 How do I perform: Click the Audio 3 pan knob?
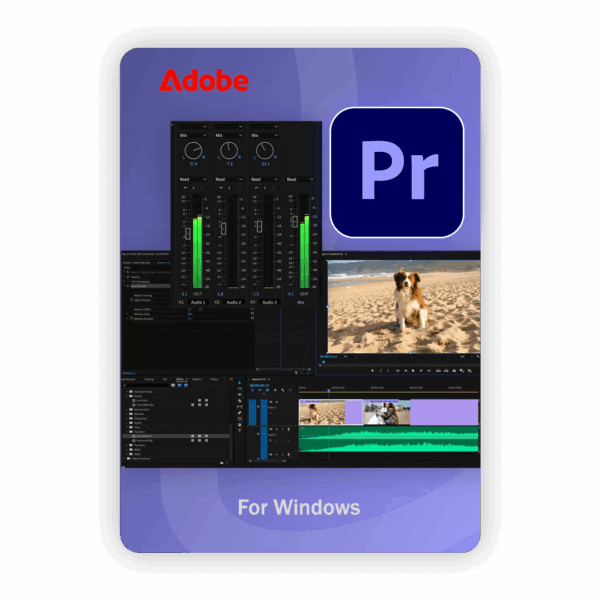tap(264, 150)
